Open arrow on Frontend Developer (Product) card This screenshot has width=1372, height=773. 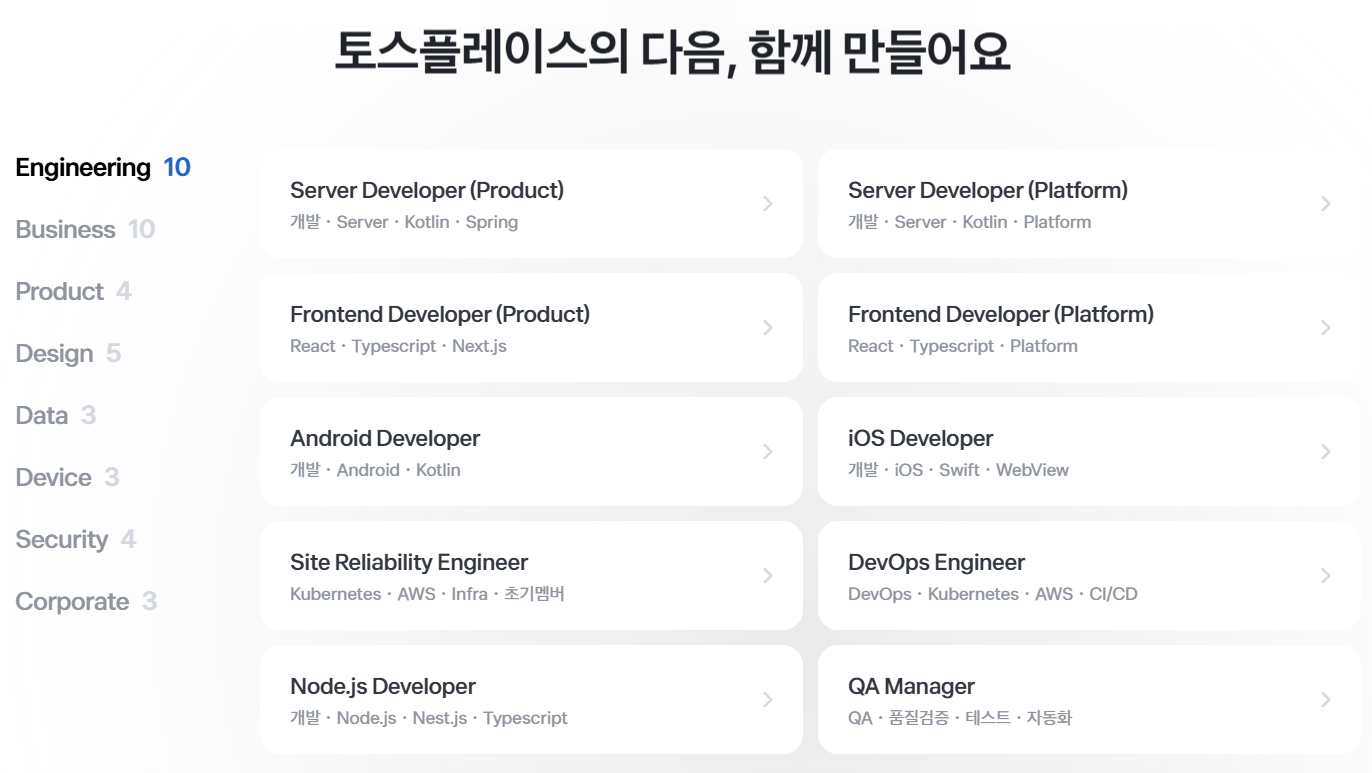tap(768, 328)
